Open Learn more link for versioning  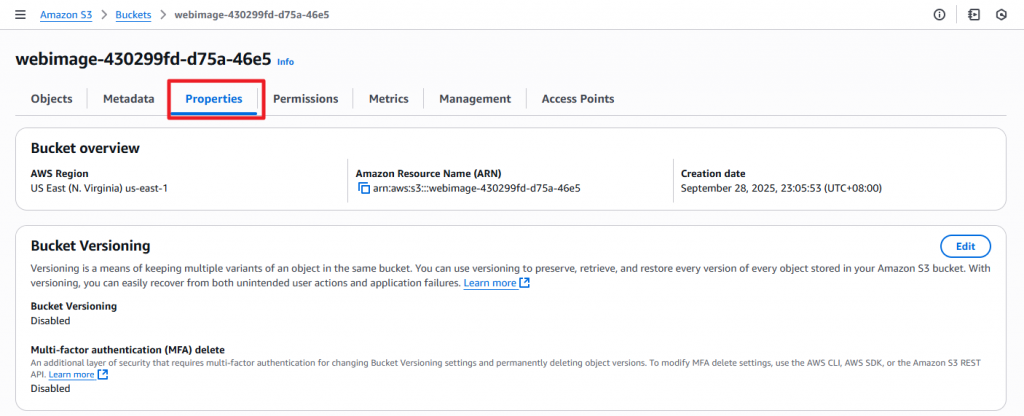pyautogui.click(x=490, y=284)
